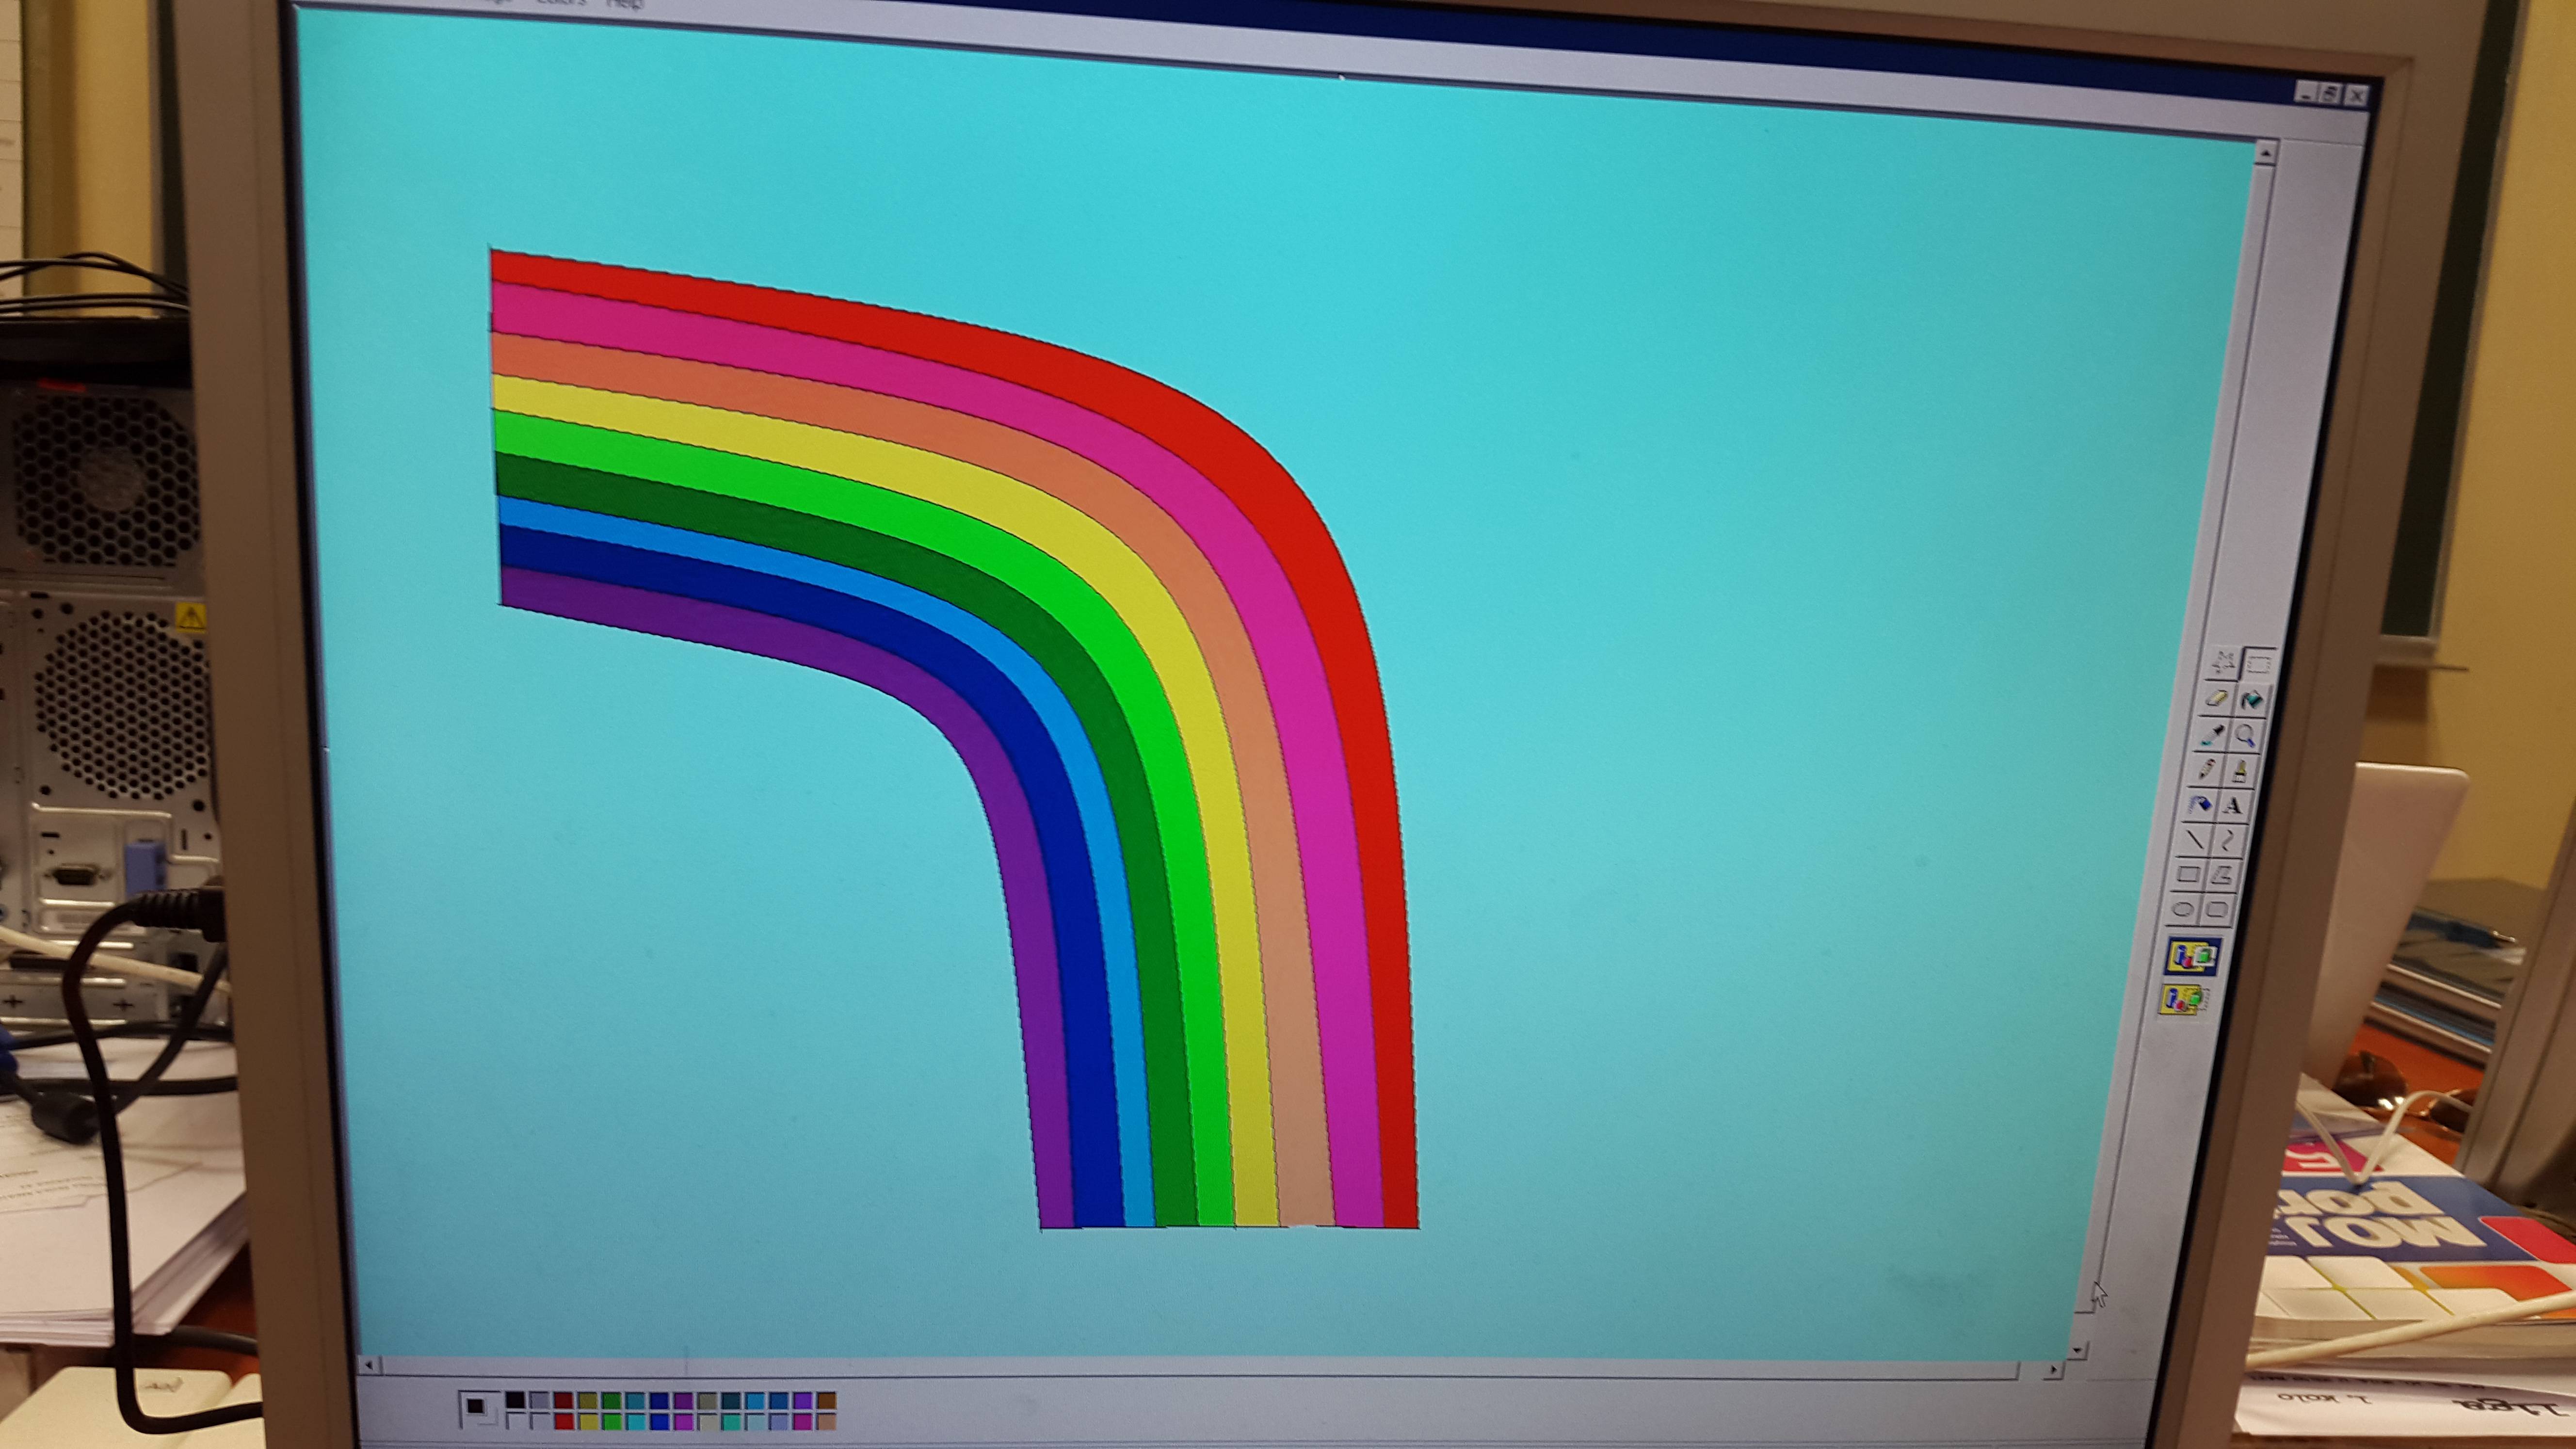Select the rectangular Select tool
Viewport: 2576px width, 1449px height.
[x=2259, y=663]
